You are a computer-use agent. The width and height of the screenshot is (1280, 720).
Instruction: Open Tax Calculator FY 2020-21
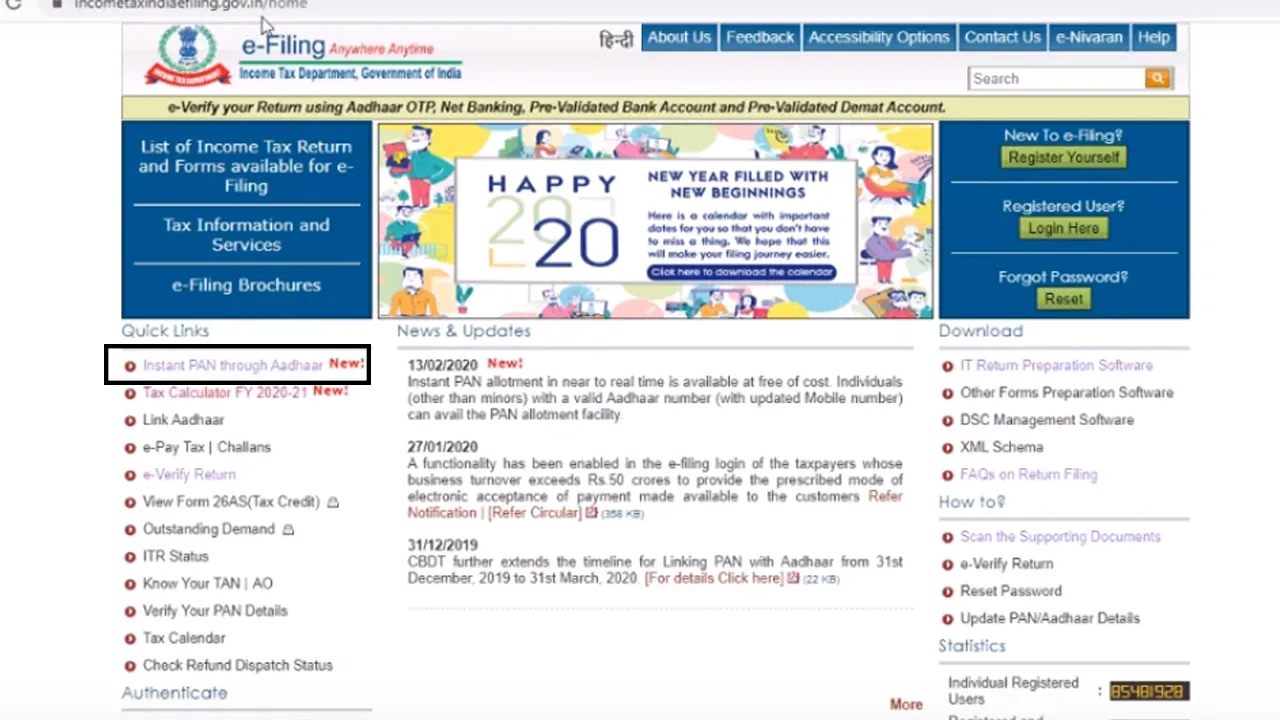click(225, 393)
